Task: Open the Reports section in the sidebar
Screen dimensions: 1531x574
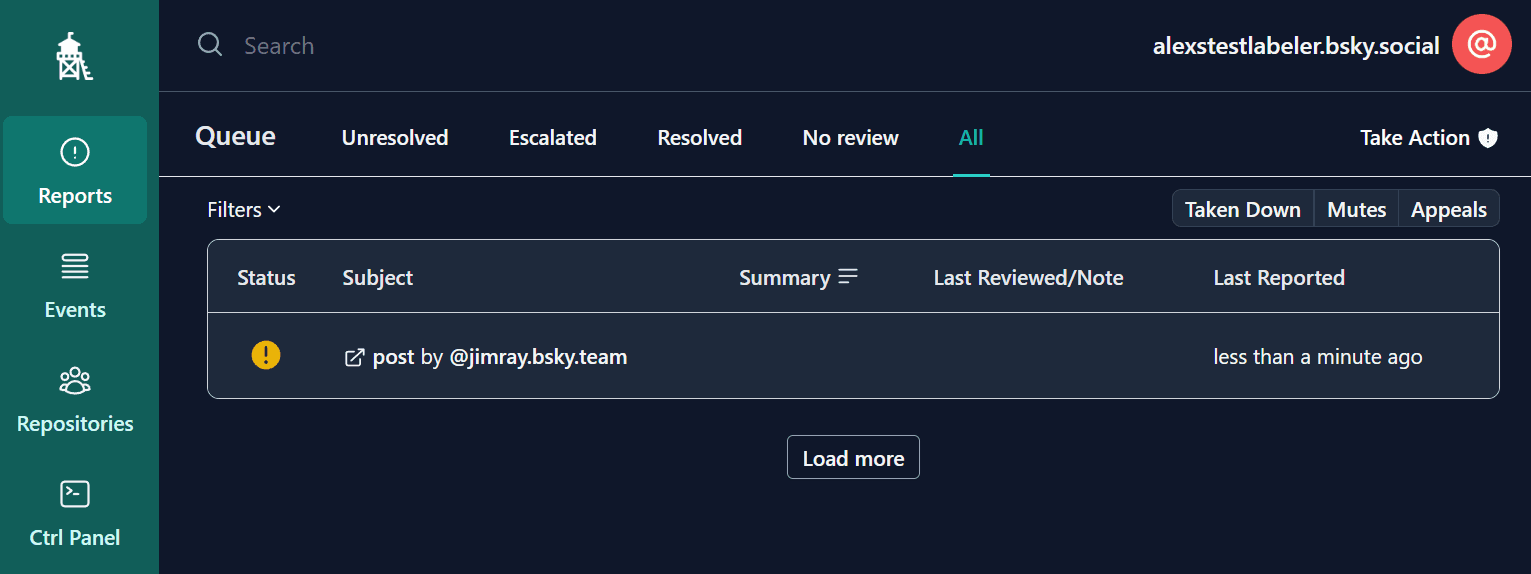Action: [75, 170]
